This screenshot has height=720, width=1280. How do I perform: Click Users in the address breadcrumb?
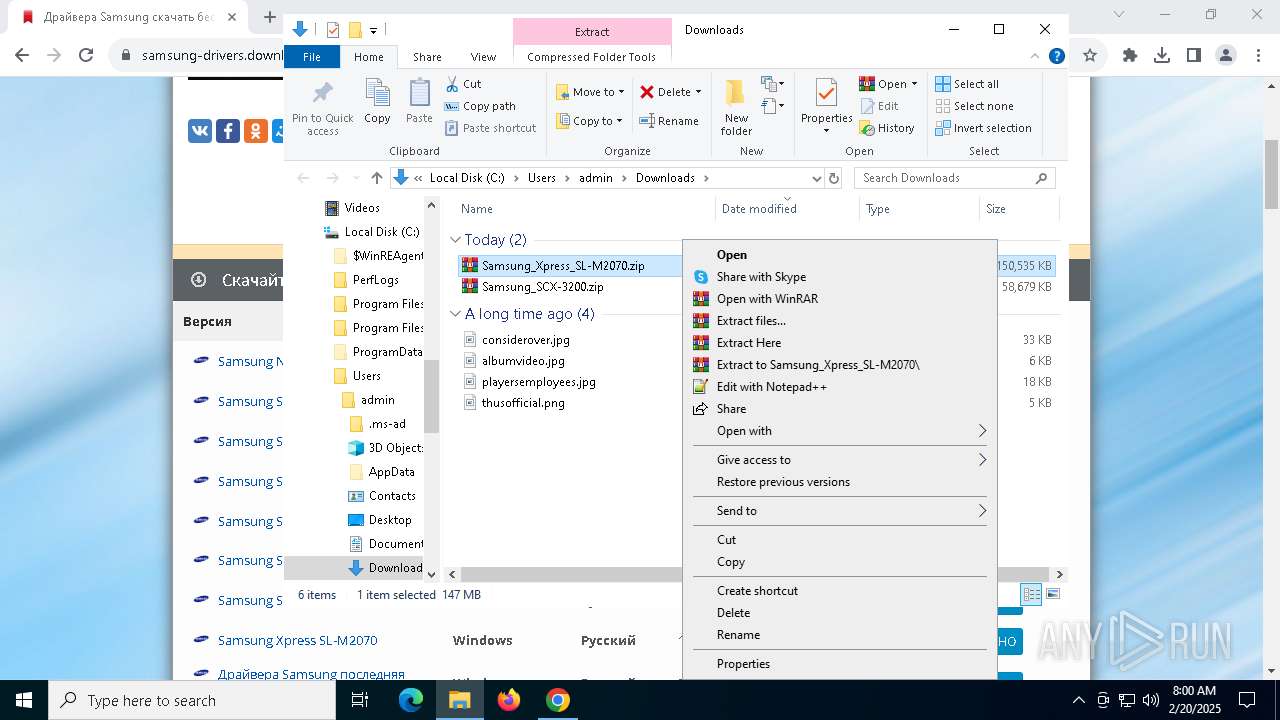[541, 178]
